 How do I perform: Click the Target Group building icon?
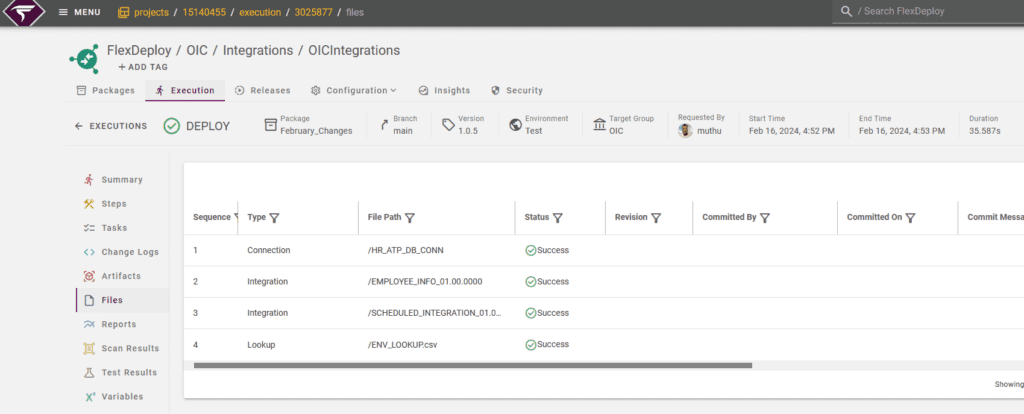coord(599,125)
